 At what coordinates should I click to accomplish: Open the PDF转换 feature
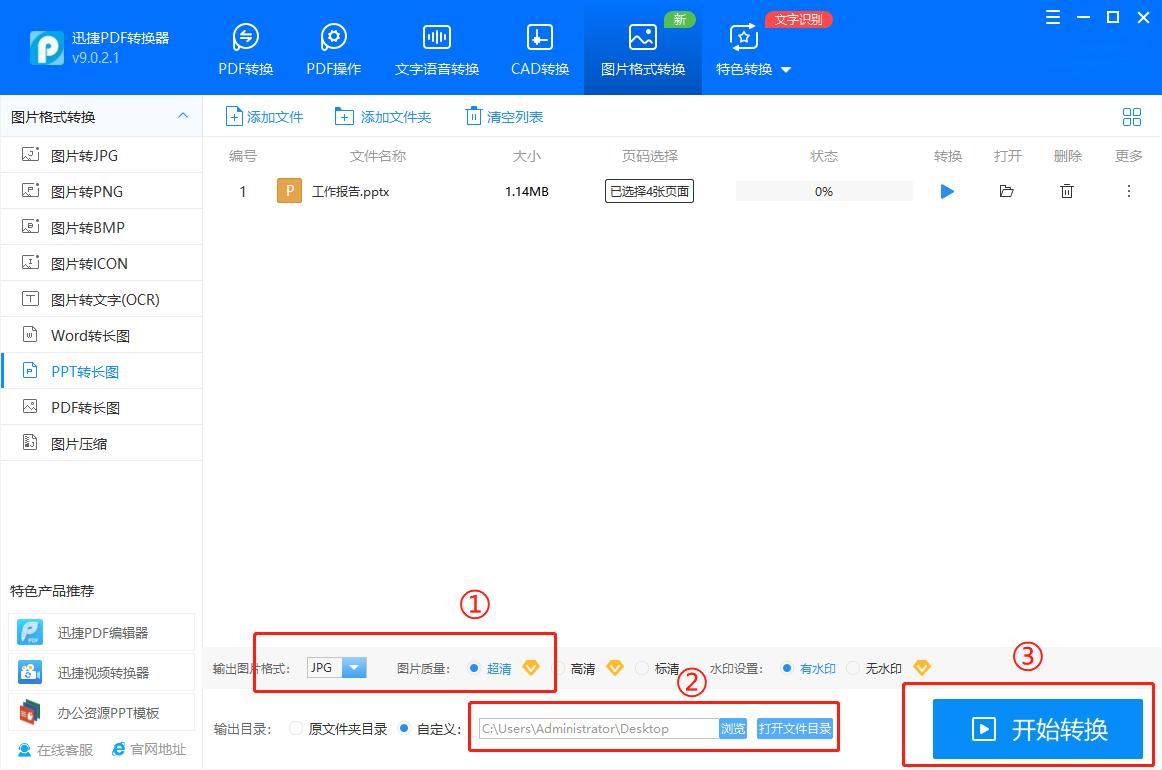coord(245,47)
